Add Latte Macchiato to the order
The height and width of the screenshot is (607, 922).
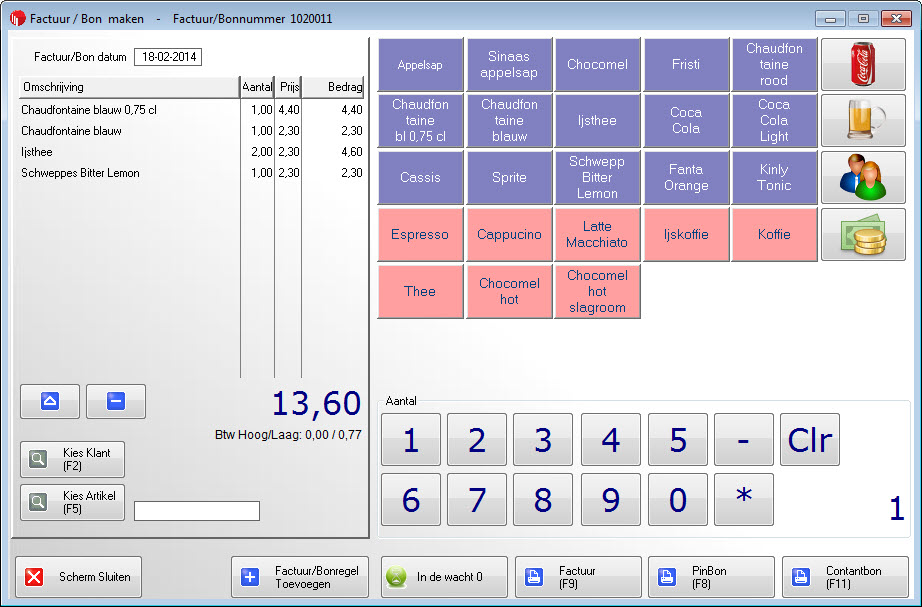click(x=597, y=234)
